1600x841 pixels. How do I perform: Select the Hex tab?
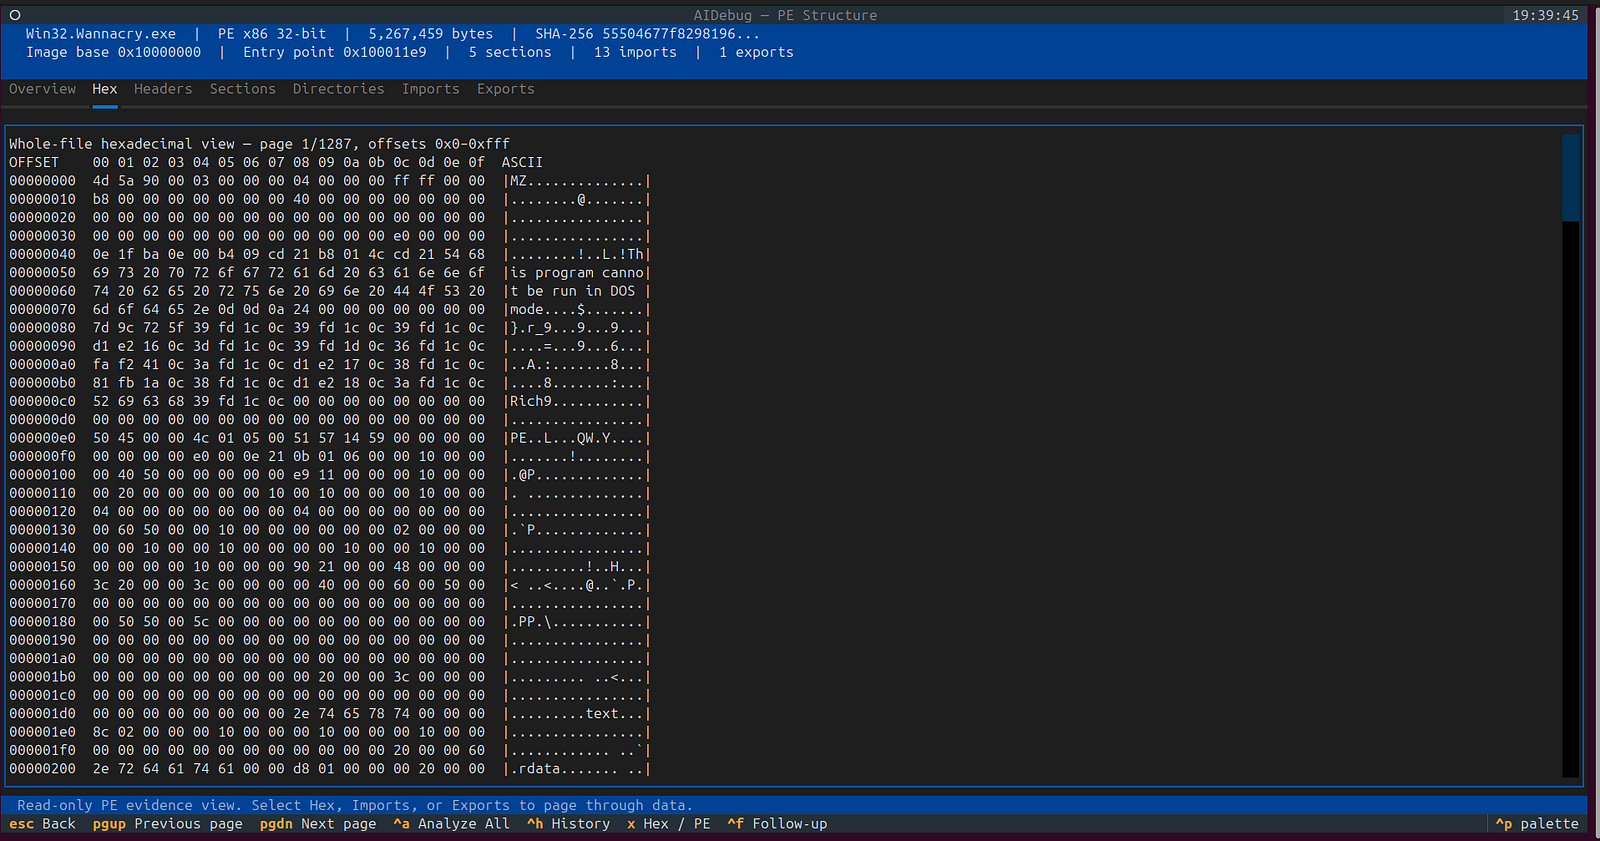click(105, 89)
